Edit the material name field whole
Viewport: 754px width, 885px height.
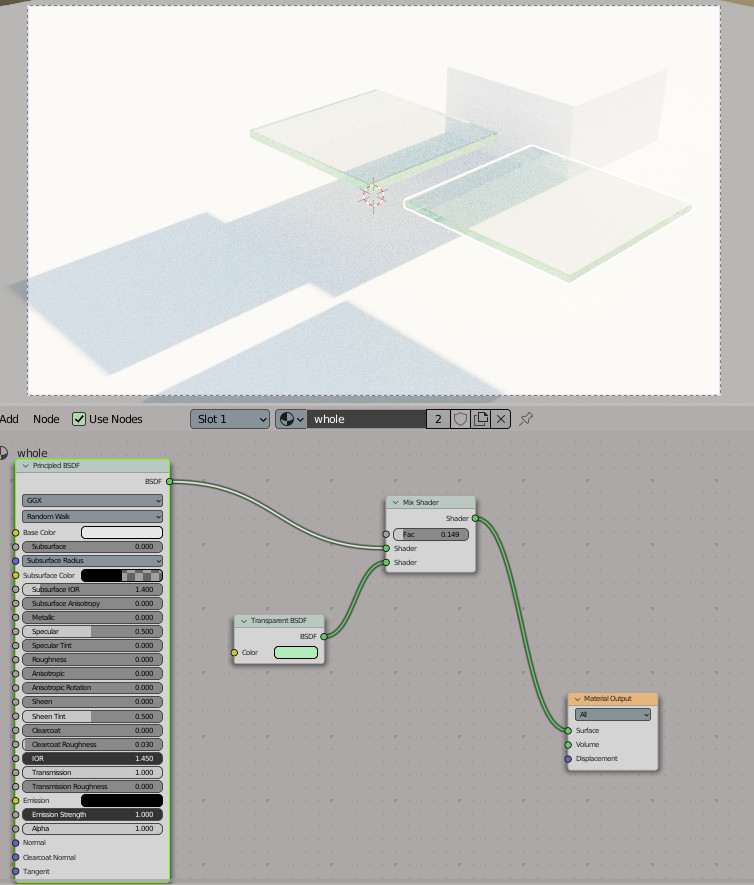(x=366, y=419)
